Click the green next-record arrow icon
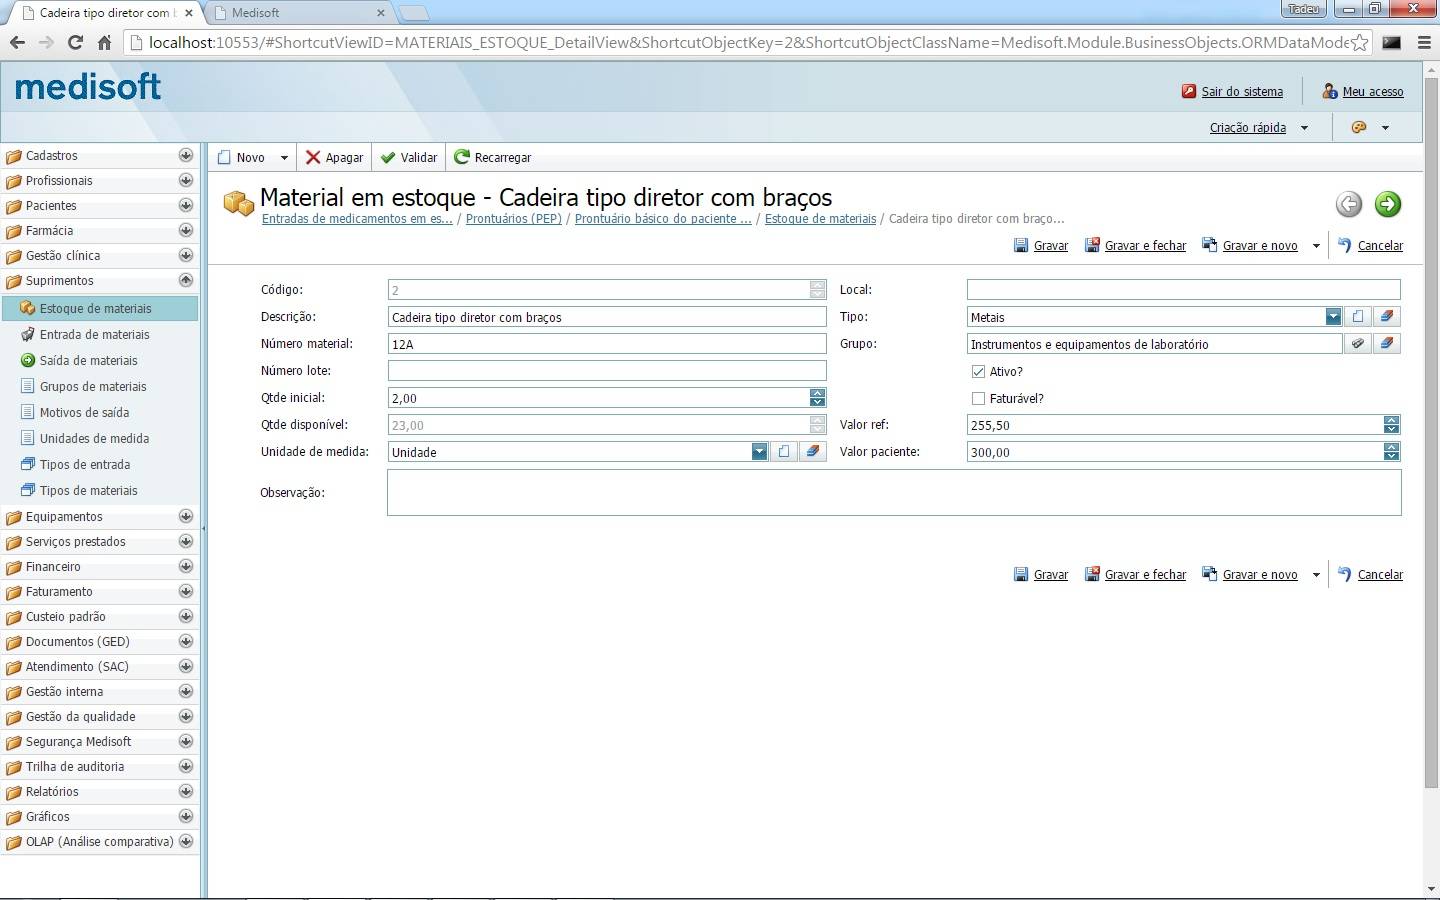The width and height of the screenshot is (1440, 900). coord(1387,204)
